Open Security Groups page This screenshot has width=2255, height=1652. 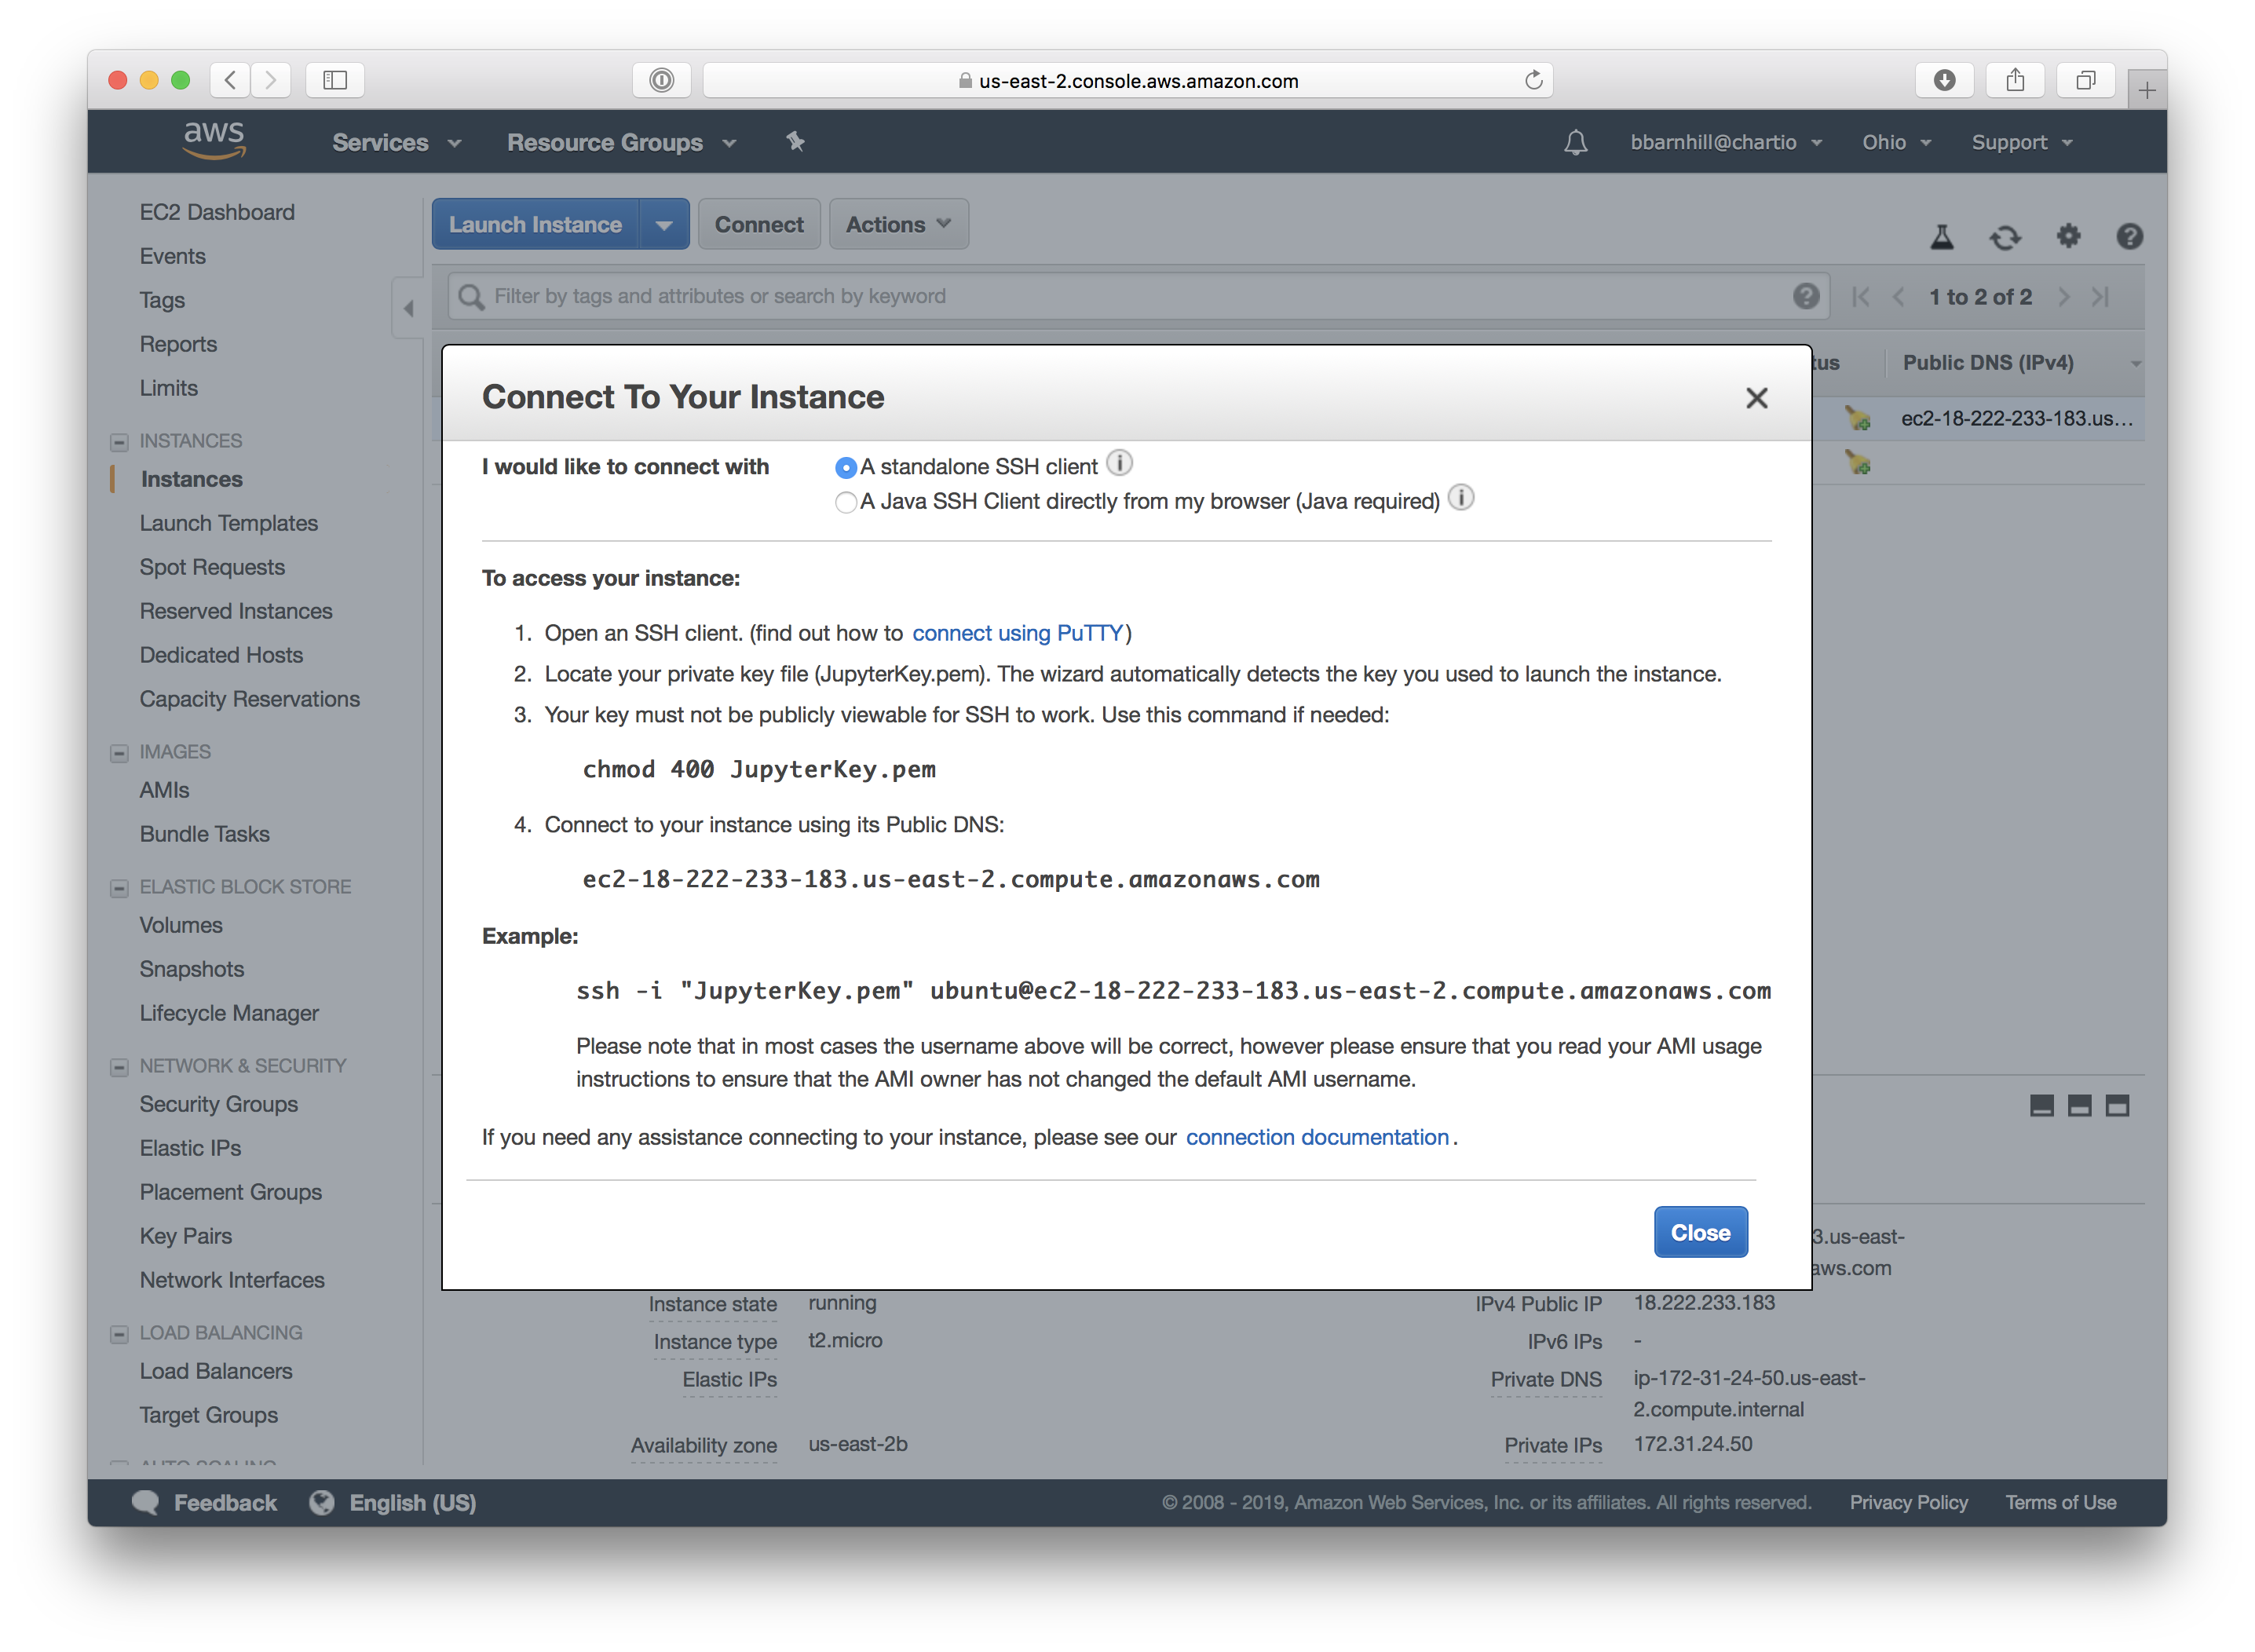pyautogui.click(x=218, y=1104)
